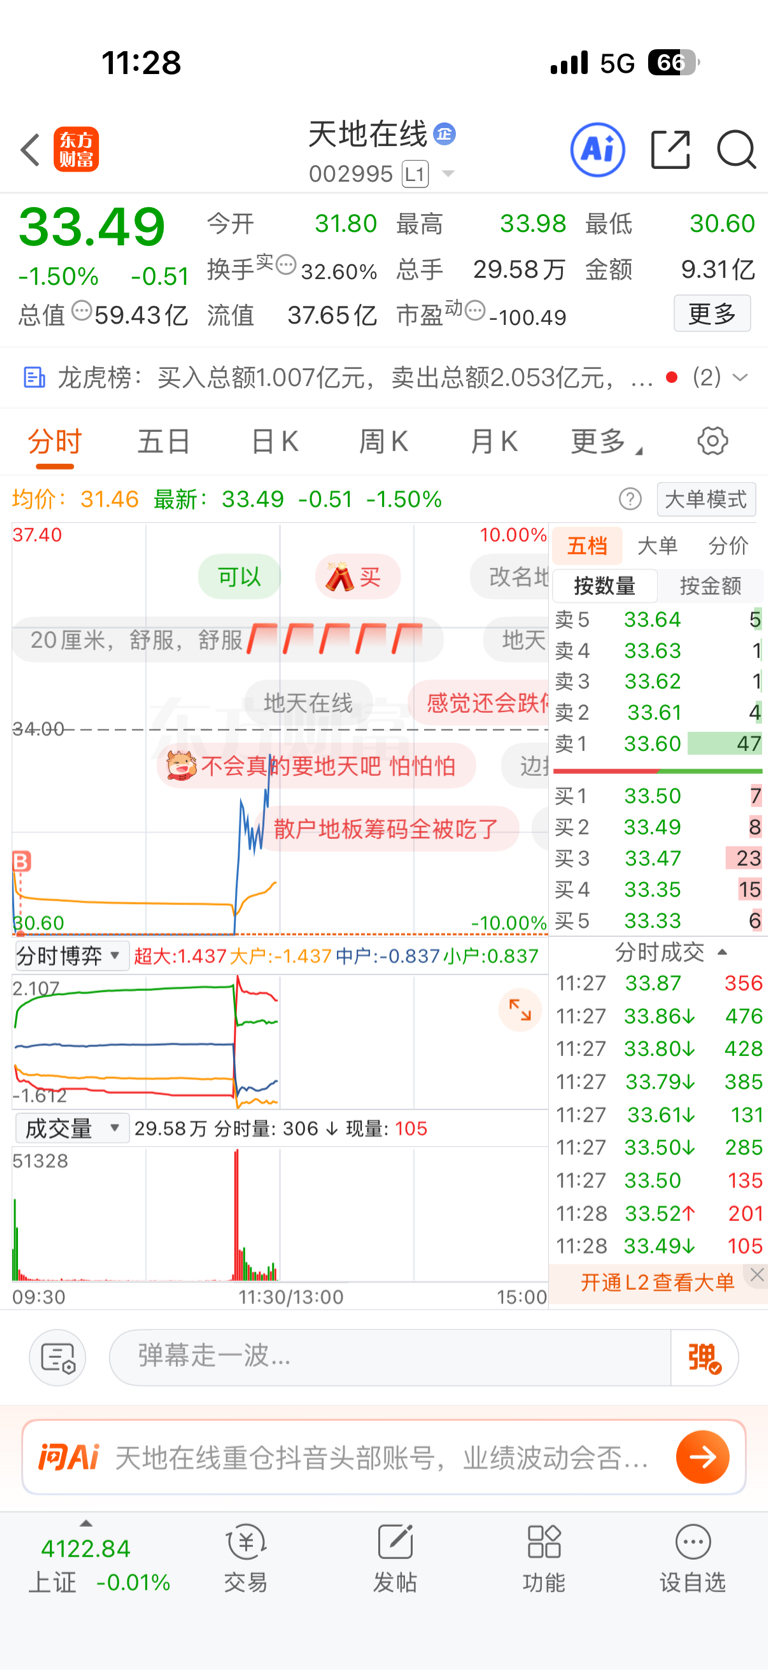Image resolution: width=768 pixels, height=1670 pixels.
Task: Toggle order book to 按金额
Action: pos(710,586)
